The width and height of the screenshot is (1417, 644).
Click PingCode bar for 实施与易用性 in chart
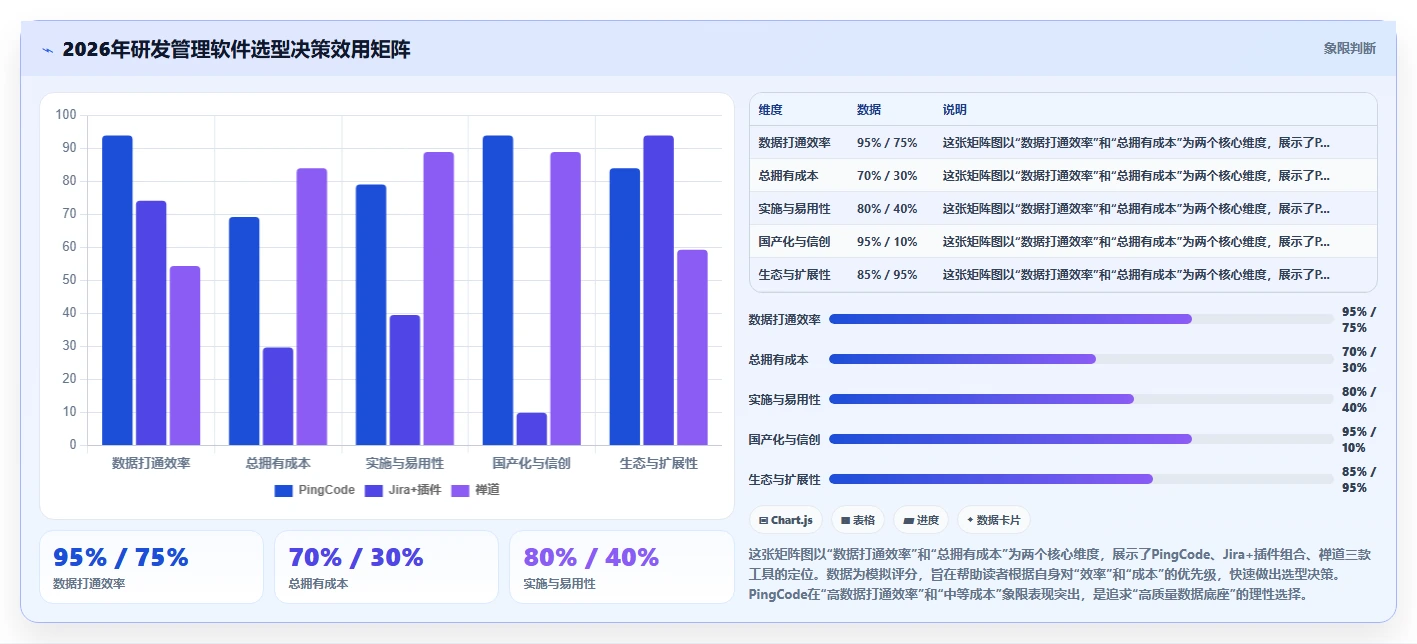click(371, 315)
